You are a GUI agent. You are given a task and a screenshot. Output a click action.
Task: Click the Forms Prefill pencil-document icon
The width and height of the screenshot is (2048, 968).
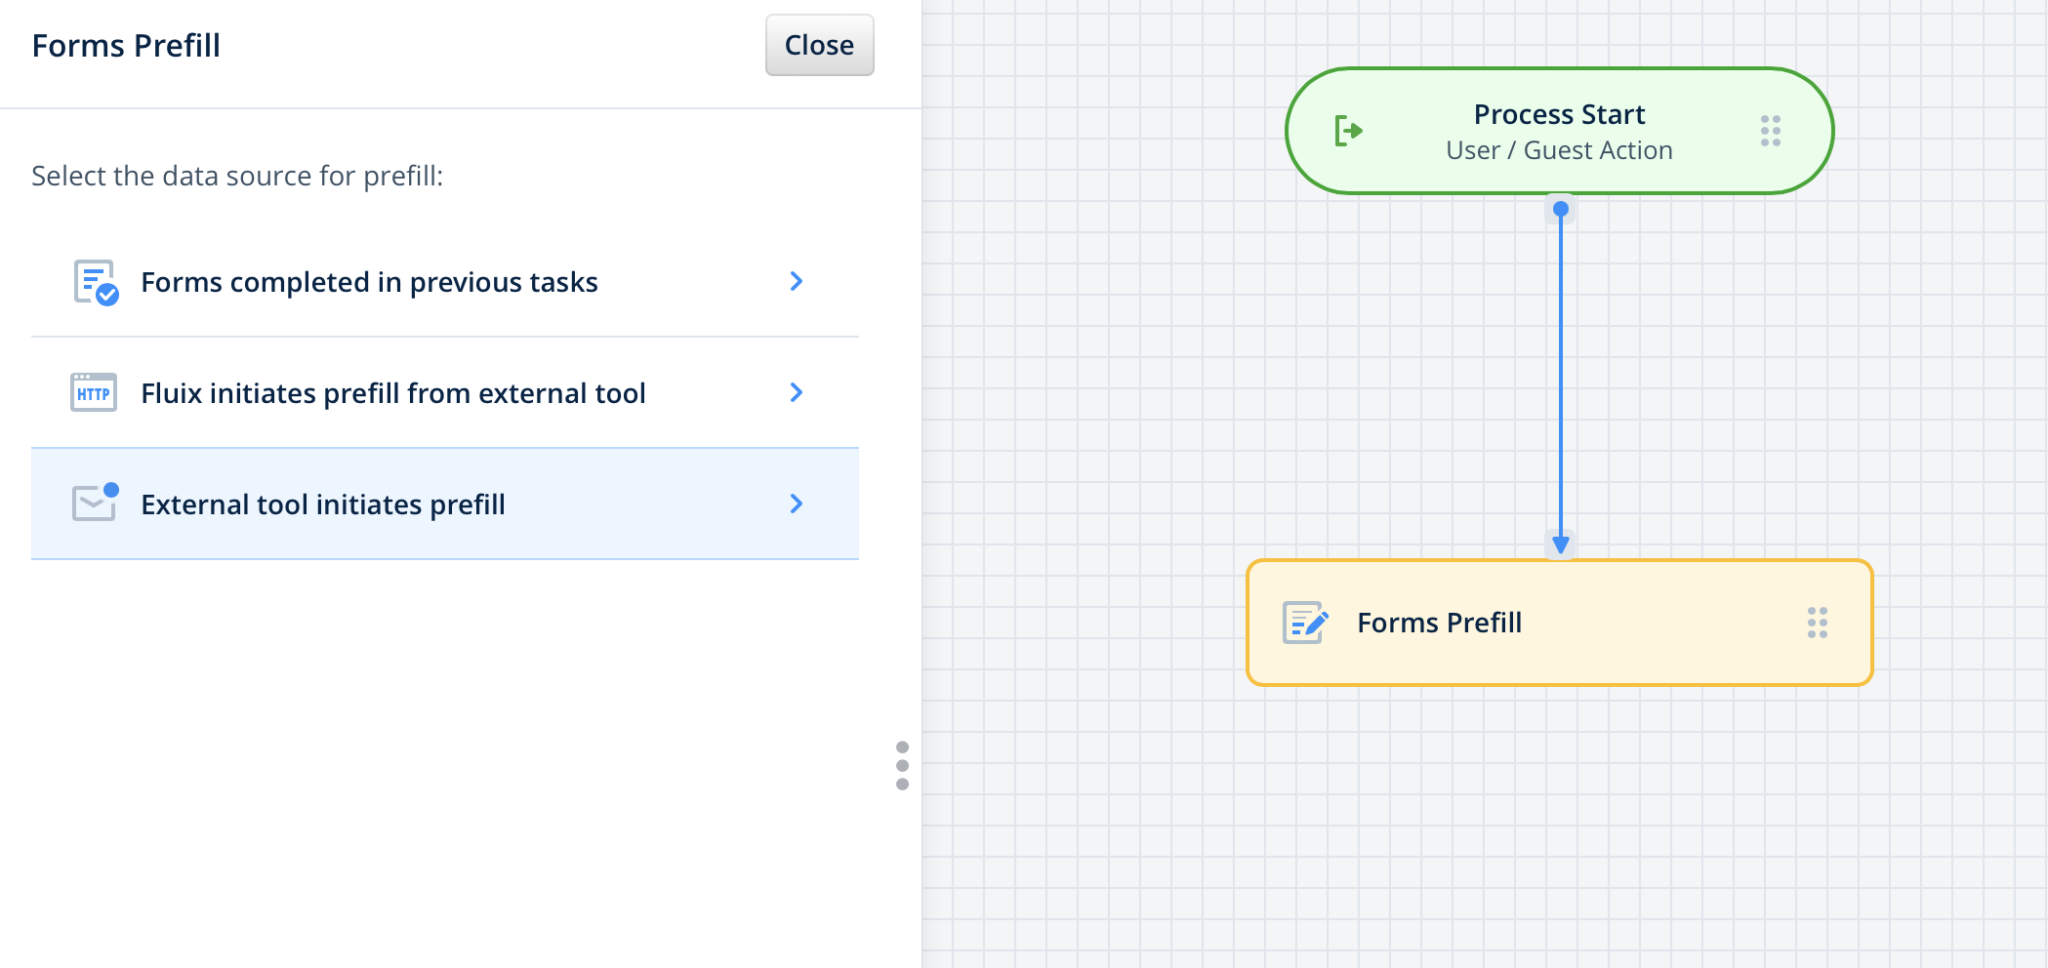1304,621
